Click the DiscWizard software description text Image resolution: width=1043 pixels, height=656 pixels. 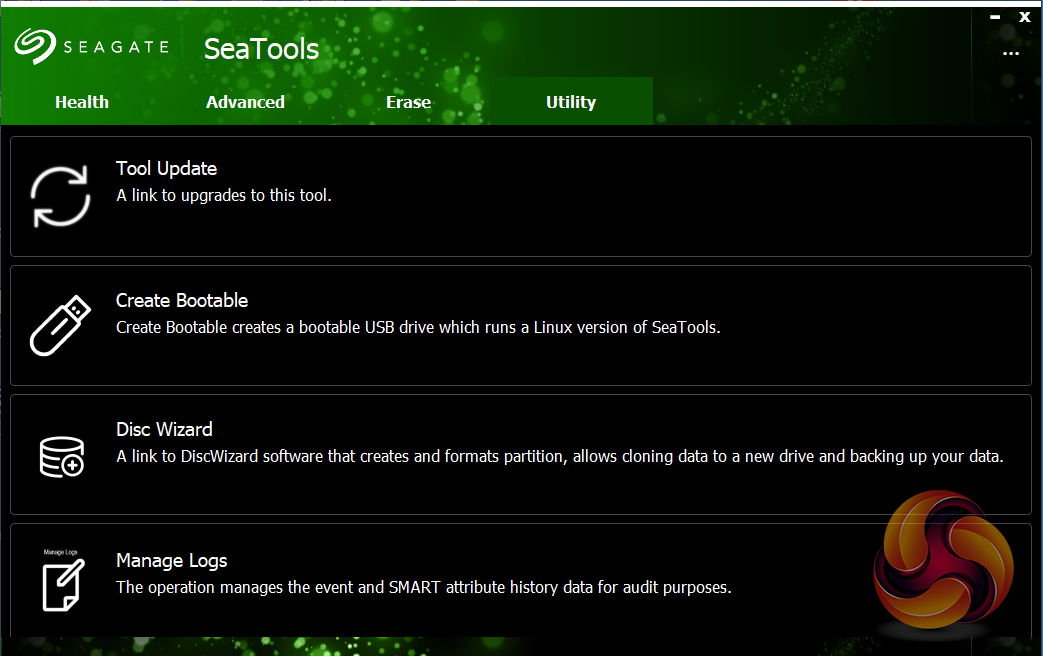[x=559, y=457]
